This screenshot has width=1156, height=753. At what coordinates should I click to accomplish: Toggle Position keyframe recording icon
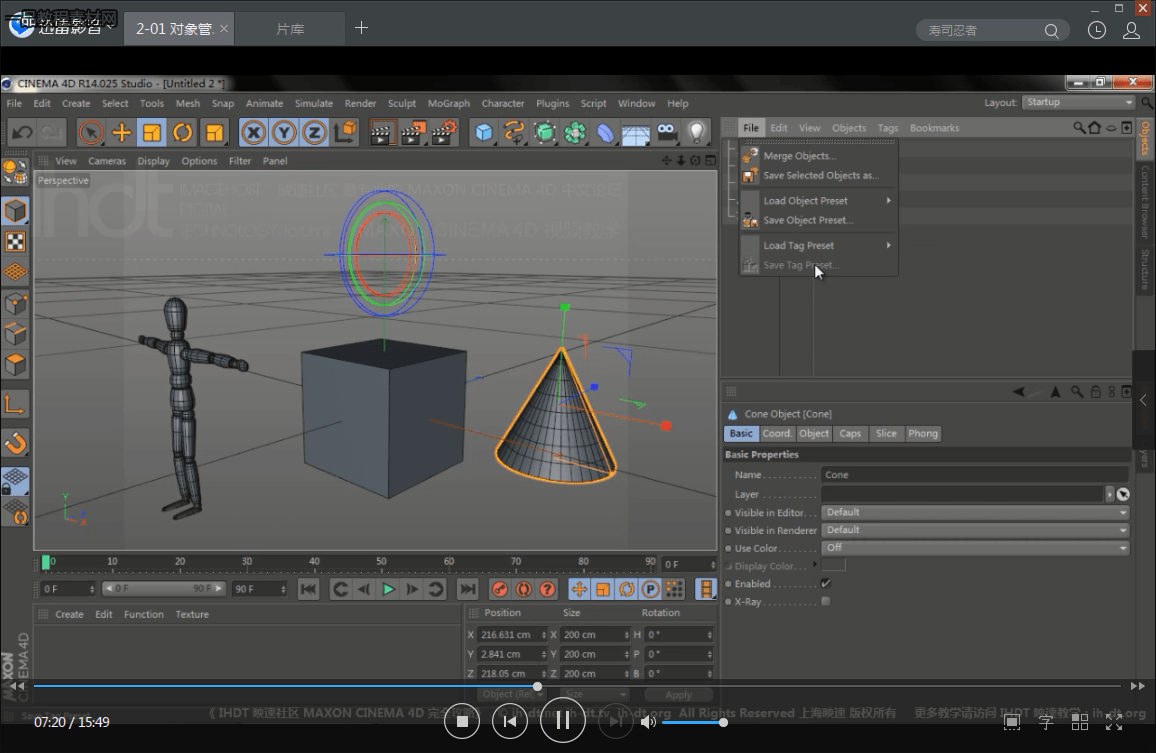click(x=579, y=589)
